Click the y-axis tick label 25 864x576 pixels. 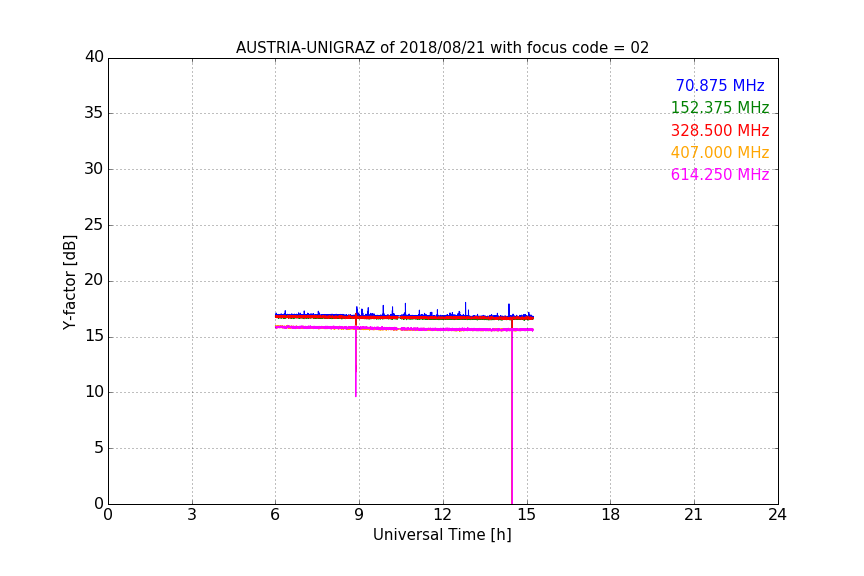(94, 224)
